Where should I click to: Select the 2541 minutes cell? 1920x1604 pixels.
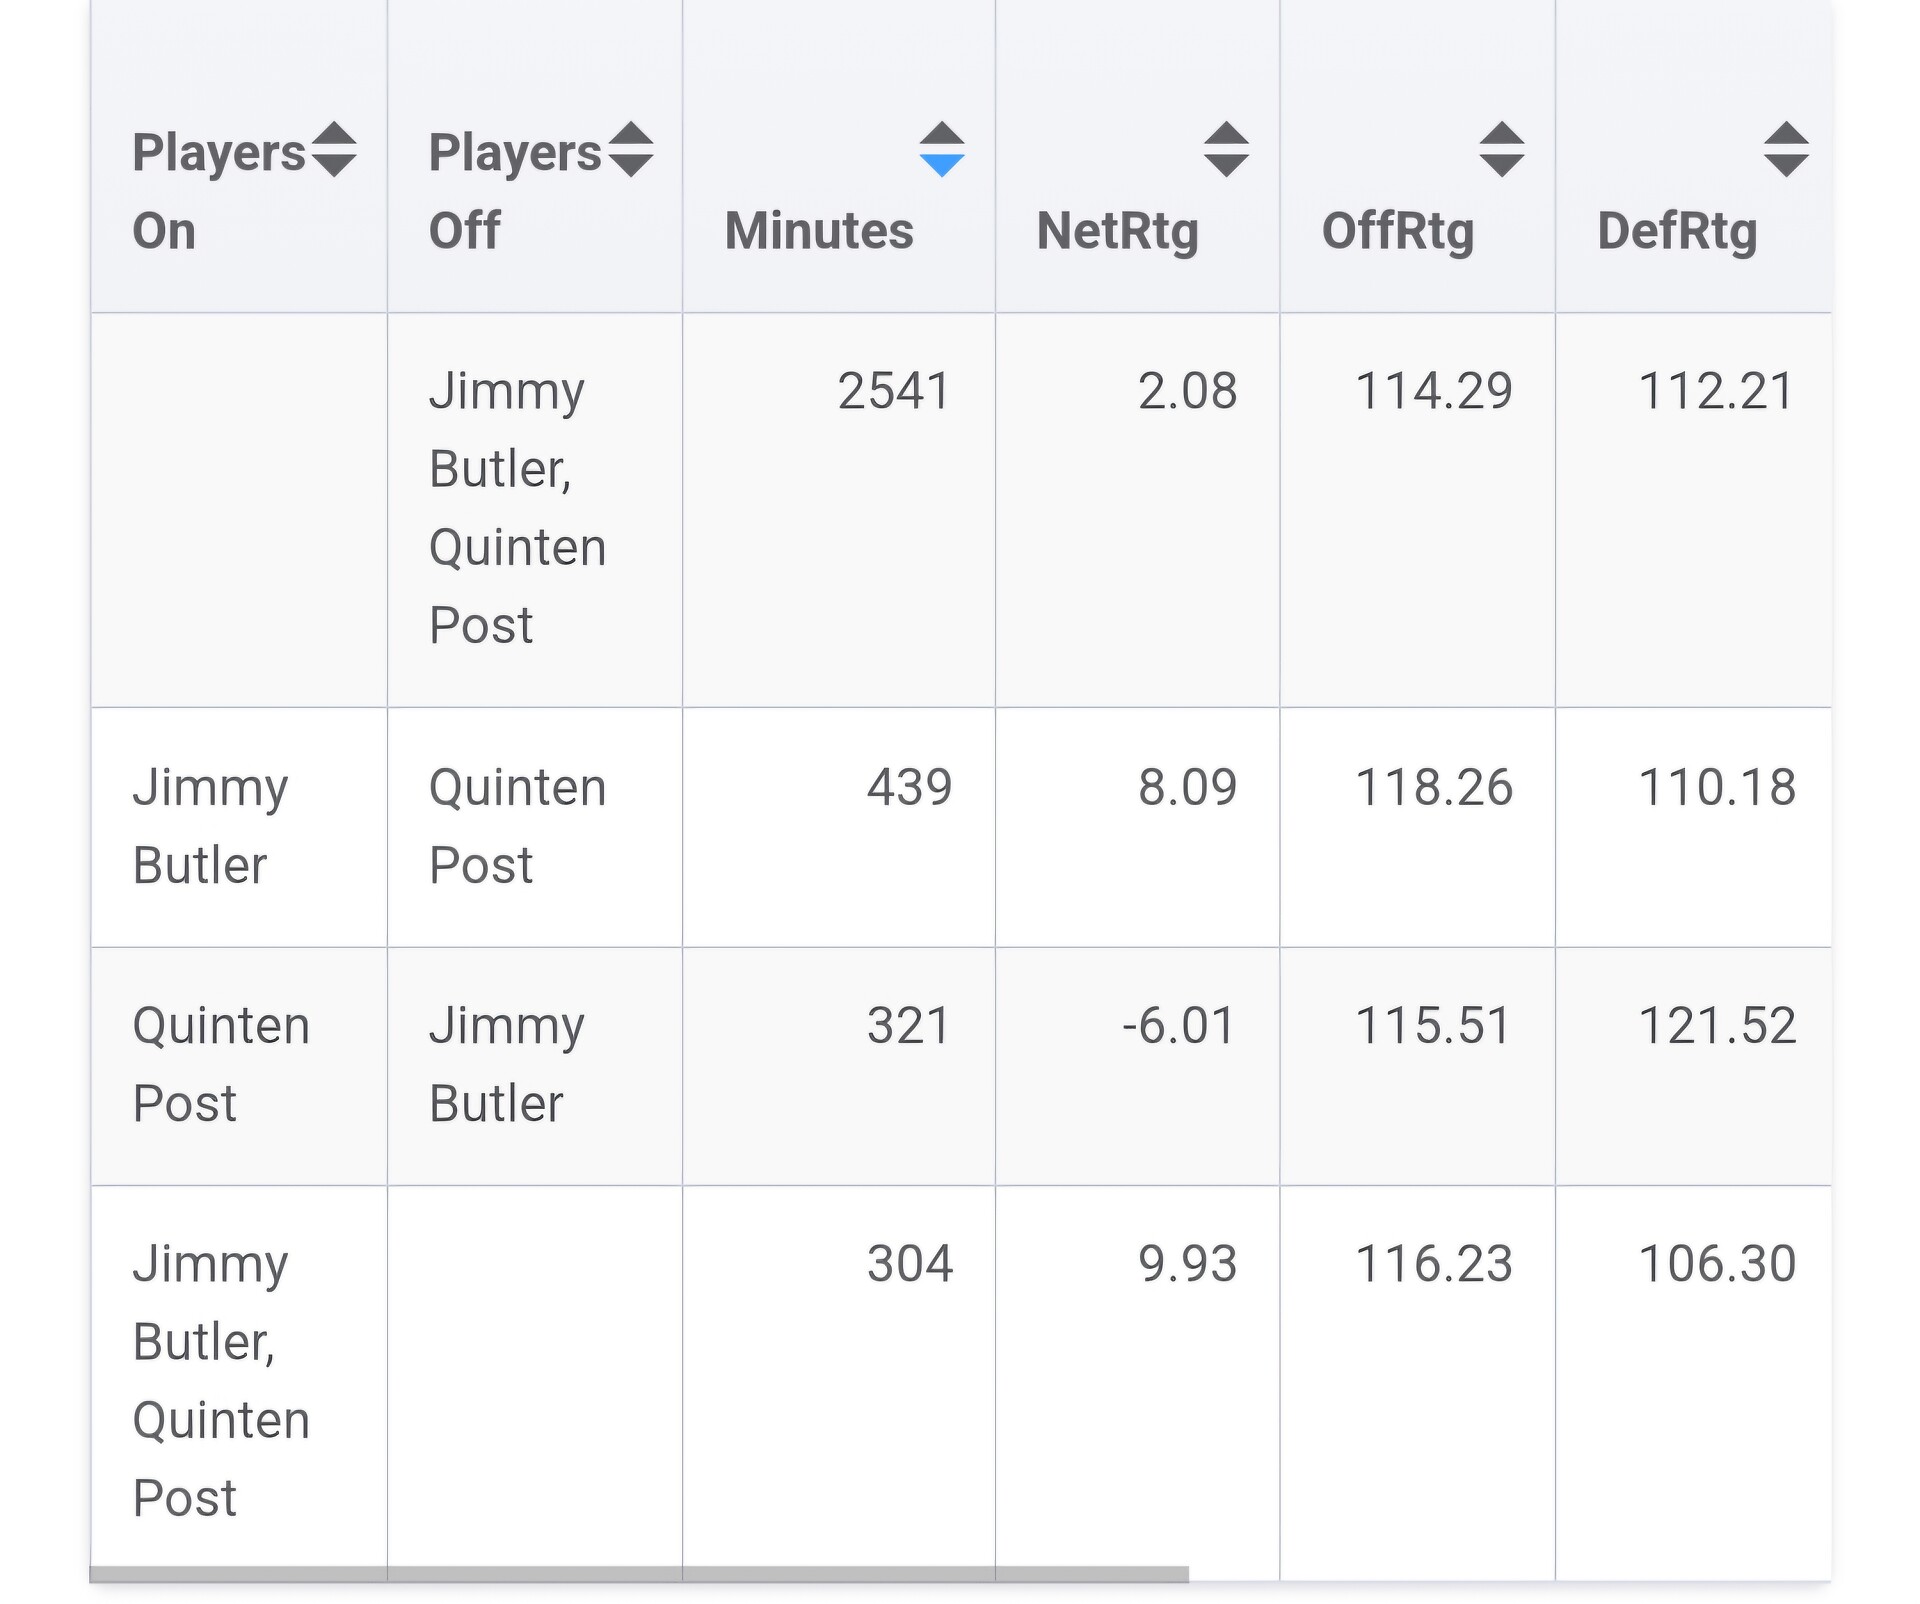pyautogui.click(x=839, y=510)
